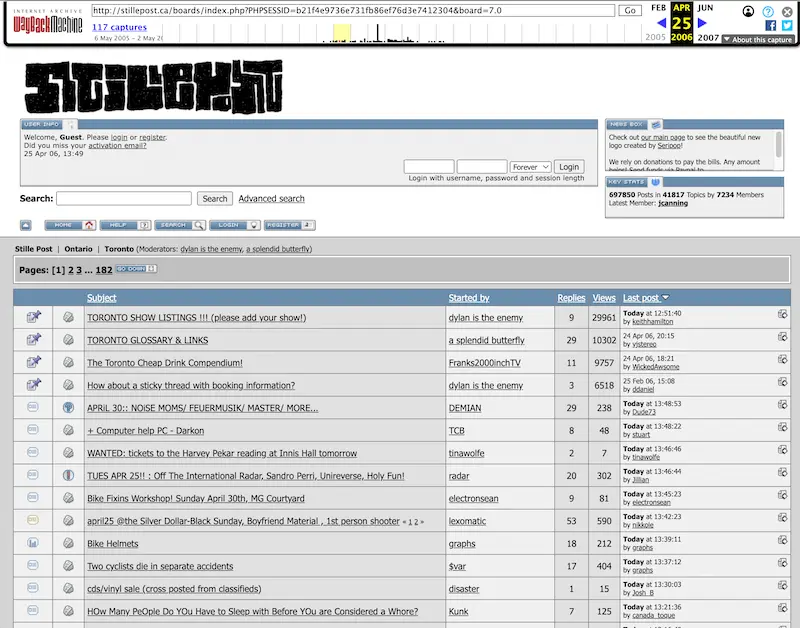The image size is (800, 628).
Task: Sort topics by the Replies column
Action: [x=570, y=297]
